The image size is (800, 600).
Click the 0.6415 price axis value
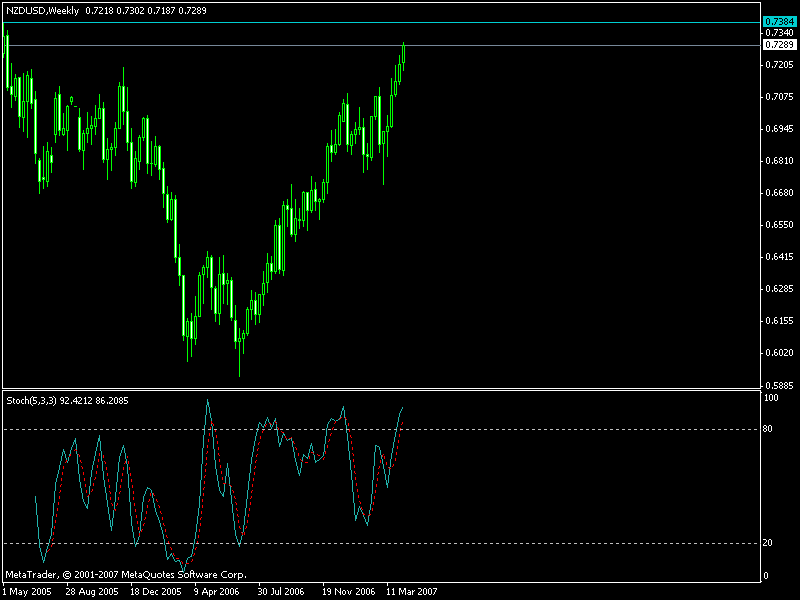click(x=780, y=257)
